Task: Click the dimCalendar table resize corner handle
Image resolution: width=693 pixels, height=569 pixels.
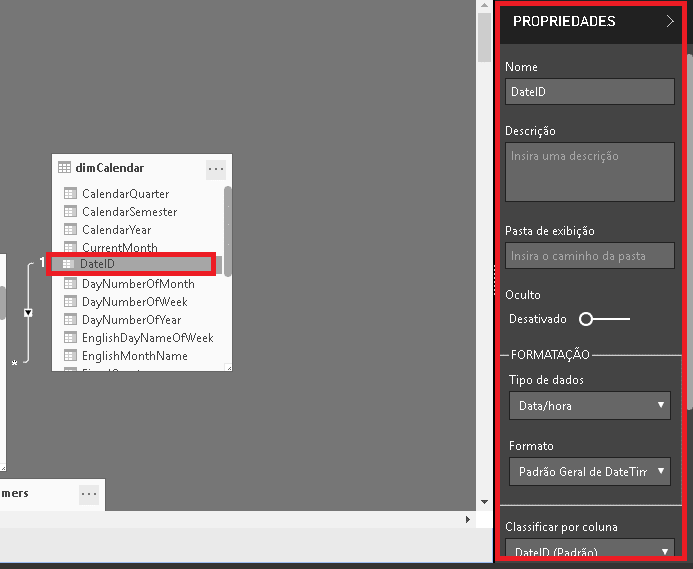Action: pos(228,367)
